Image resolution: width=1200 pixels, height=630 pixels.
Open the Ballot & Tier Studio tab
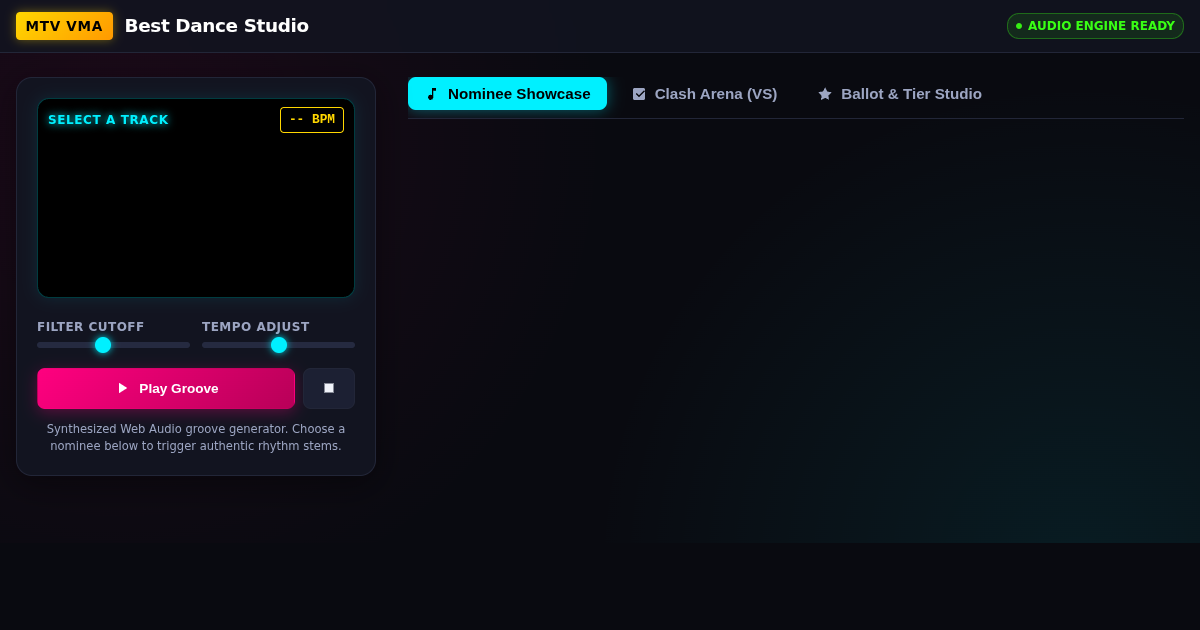point(899,93)
